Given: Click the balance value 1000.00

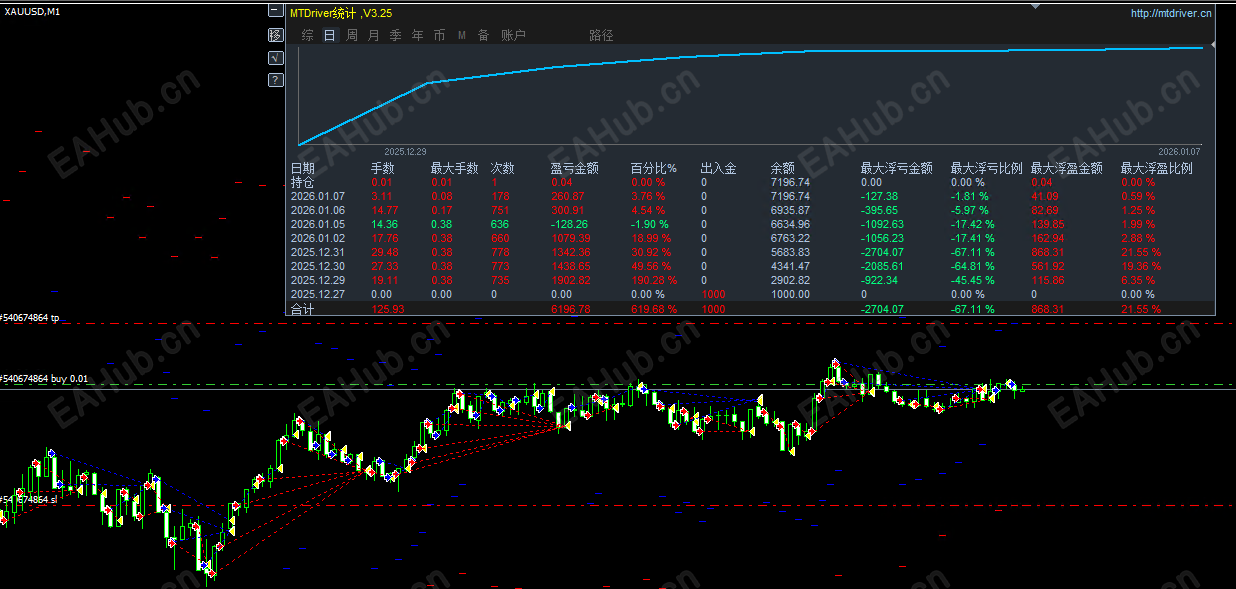Looking at the screenshot, I should click(x=790, y=295).
